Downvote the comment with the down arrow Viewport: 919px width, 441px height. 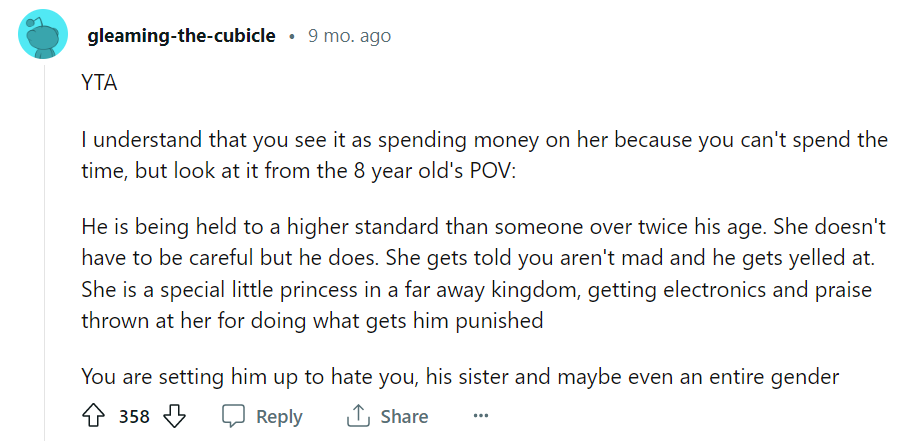(174, 417)
